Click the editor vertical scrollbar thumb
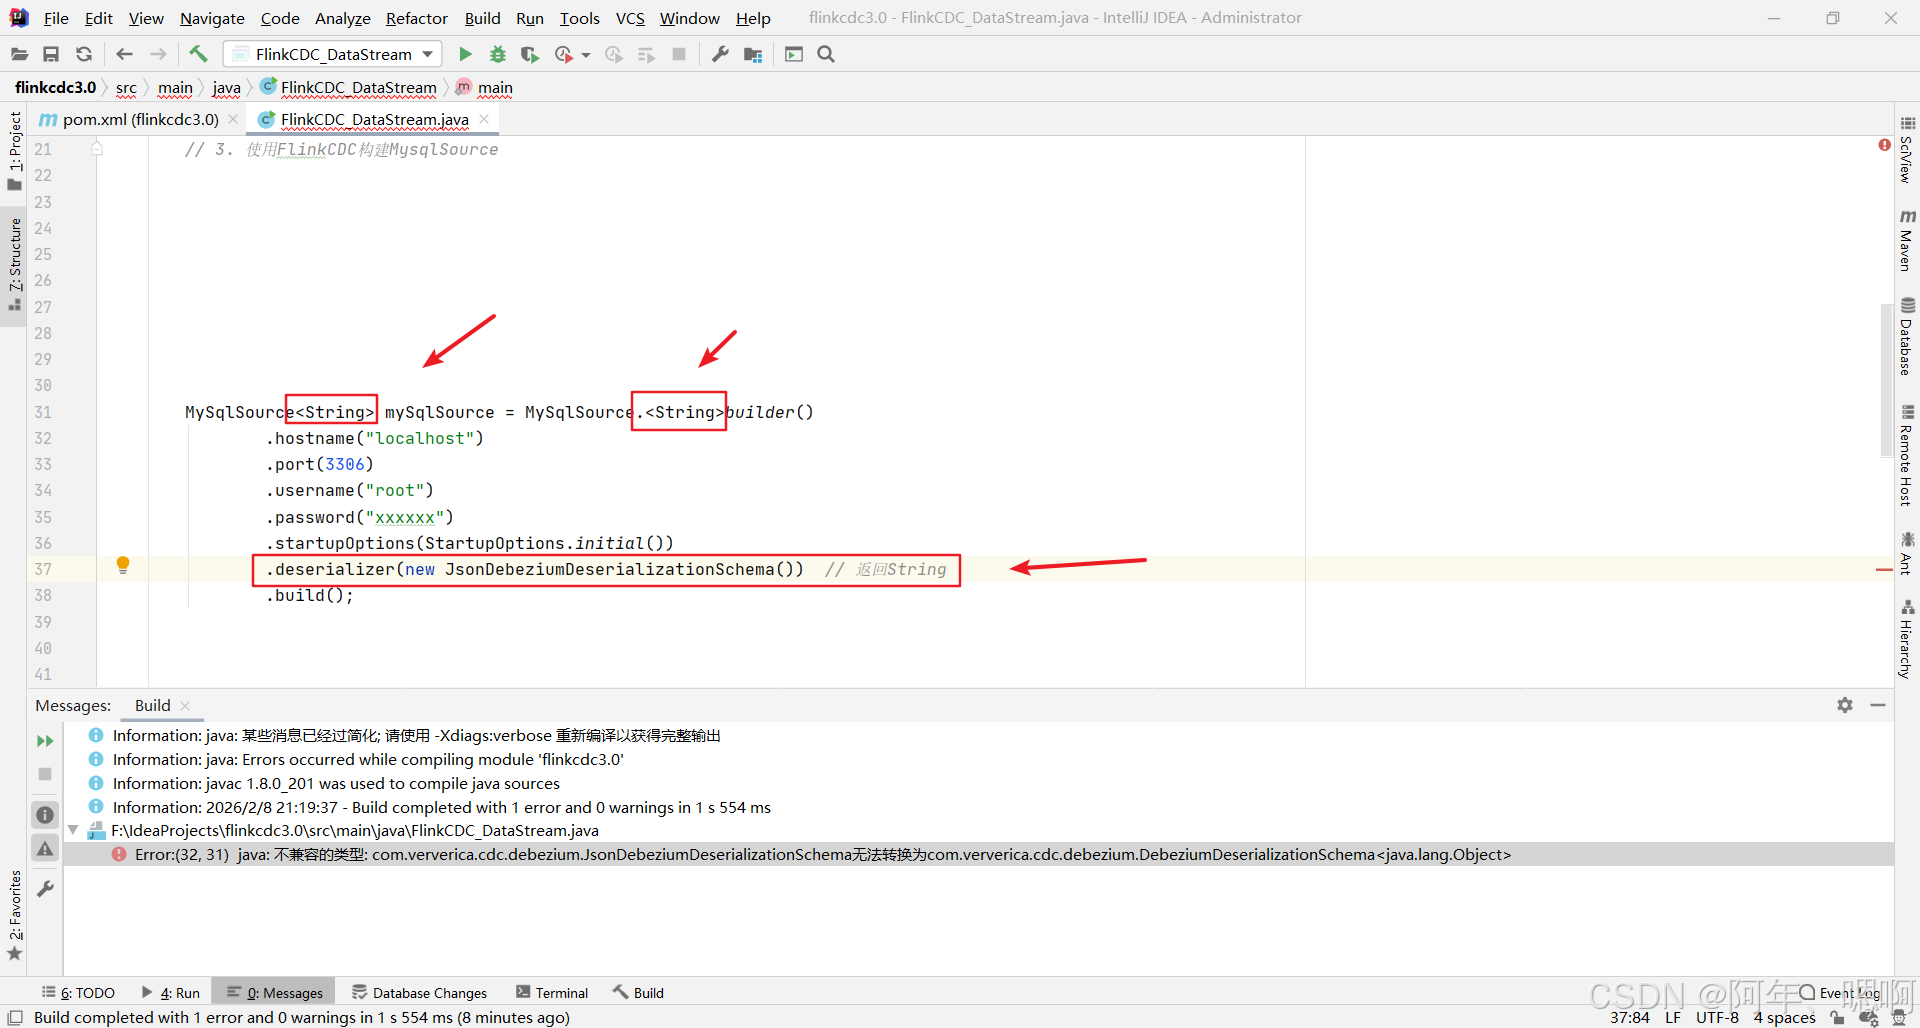The width and height of the screenshot is (1920, 1028). pyautogui.click(x=1886, y=380)
